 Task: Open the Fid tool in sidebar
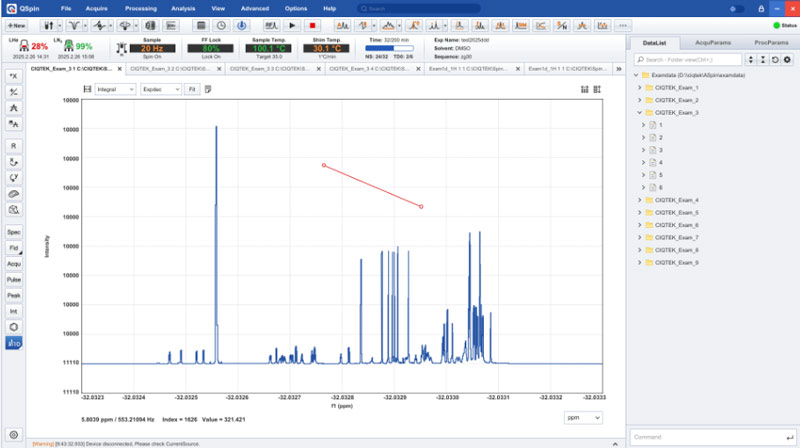[14, 247]
